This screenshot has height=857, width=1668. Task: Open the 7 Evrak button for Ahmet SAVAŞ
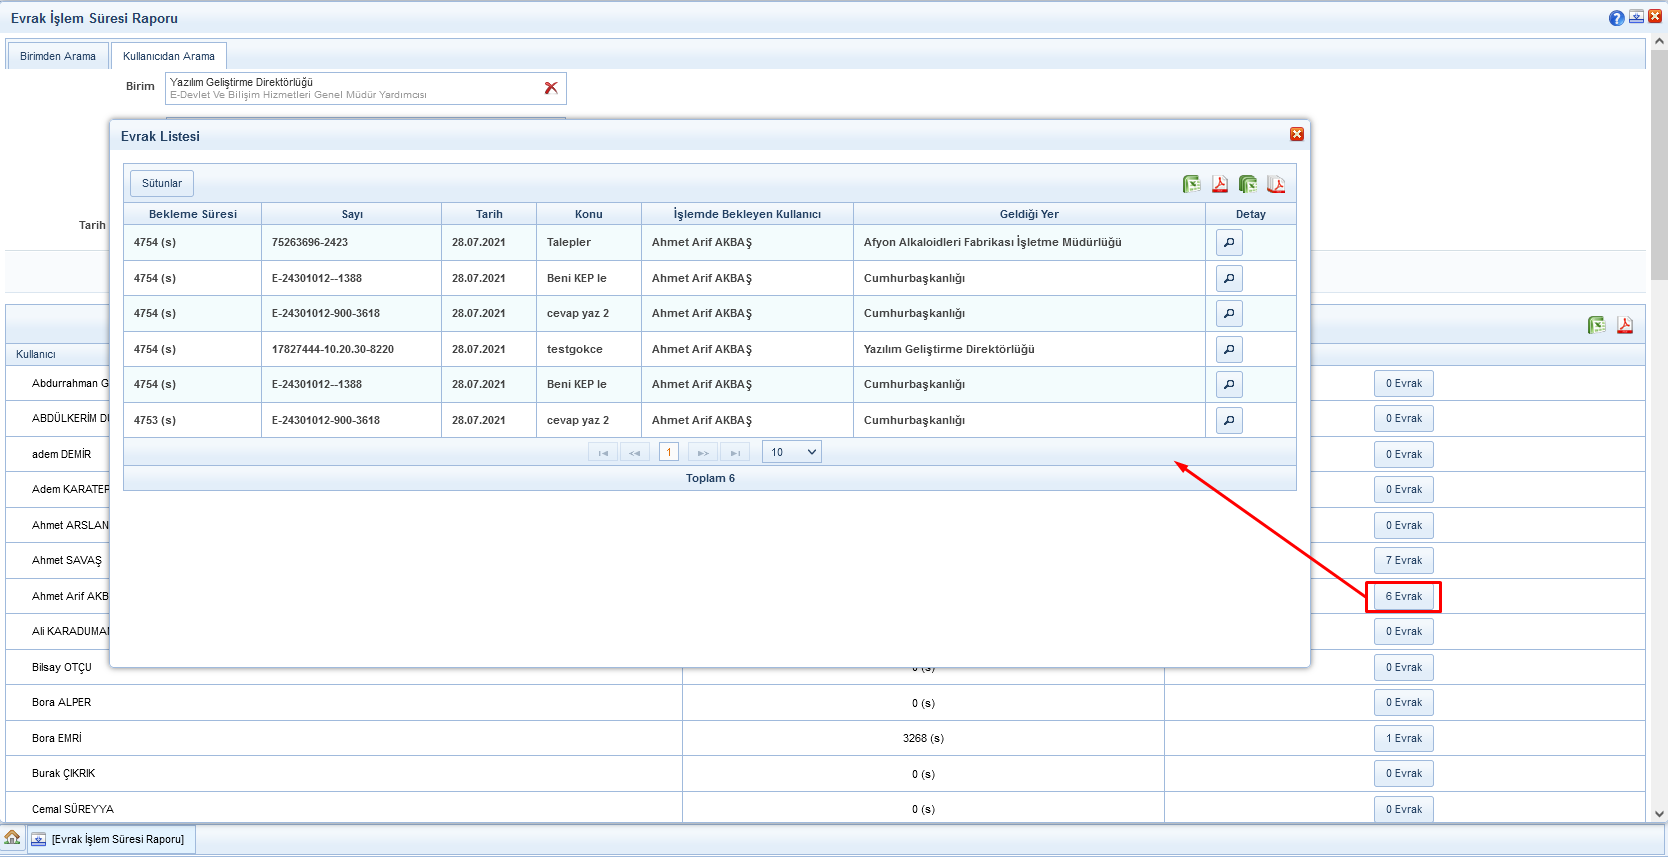[x=1403, y=561]
